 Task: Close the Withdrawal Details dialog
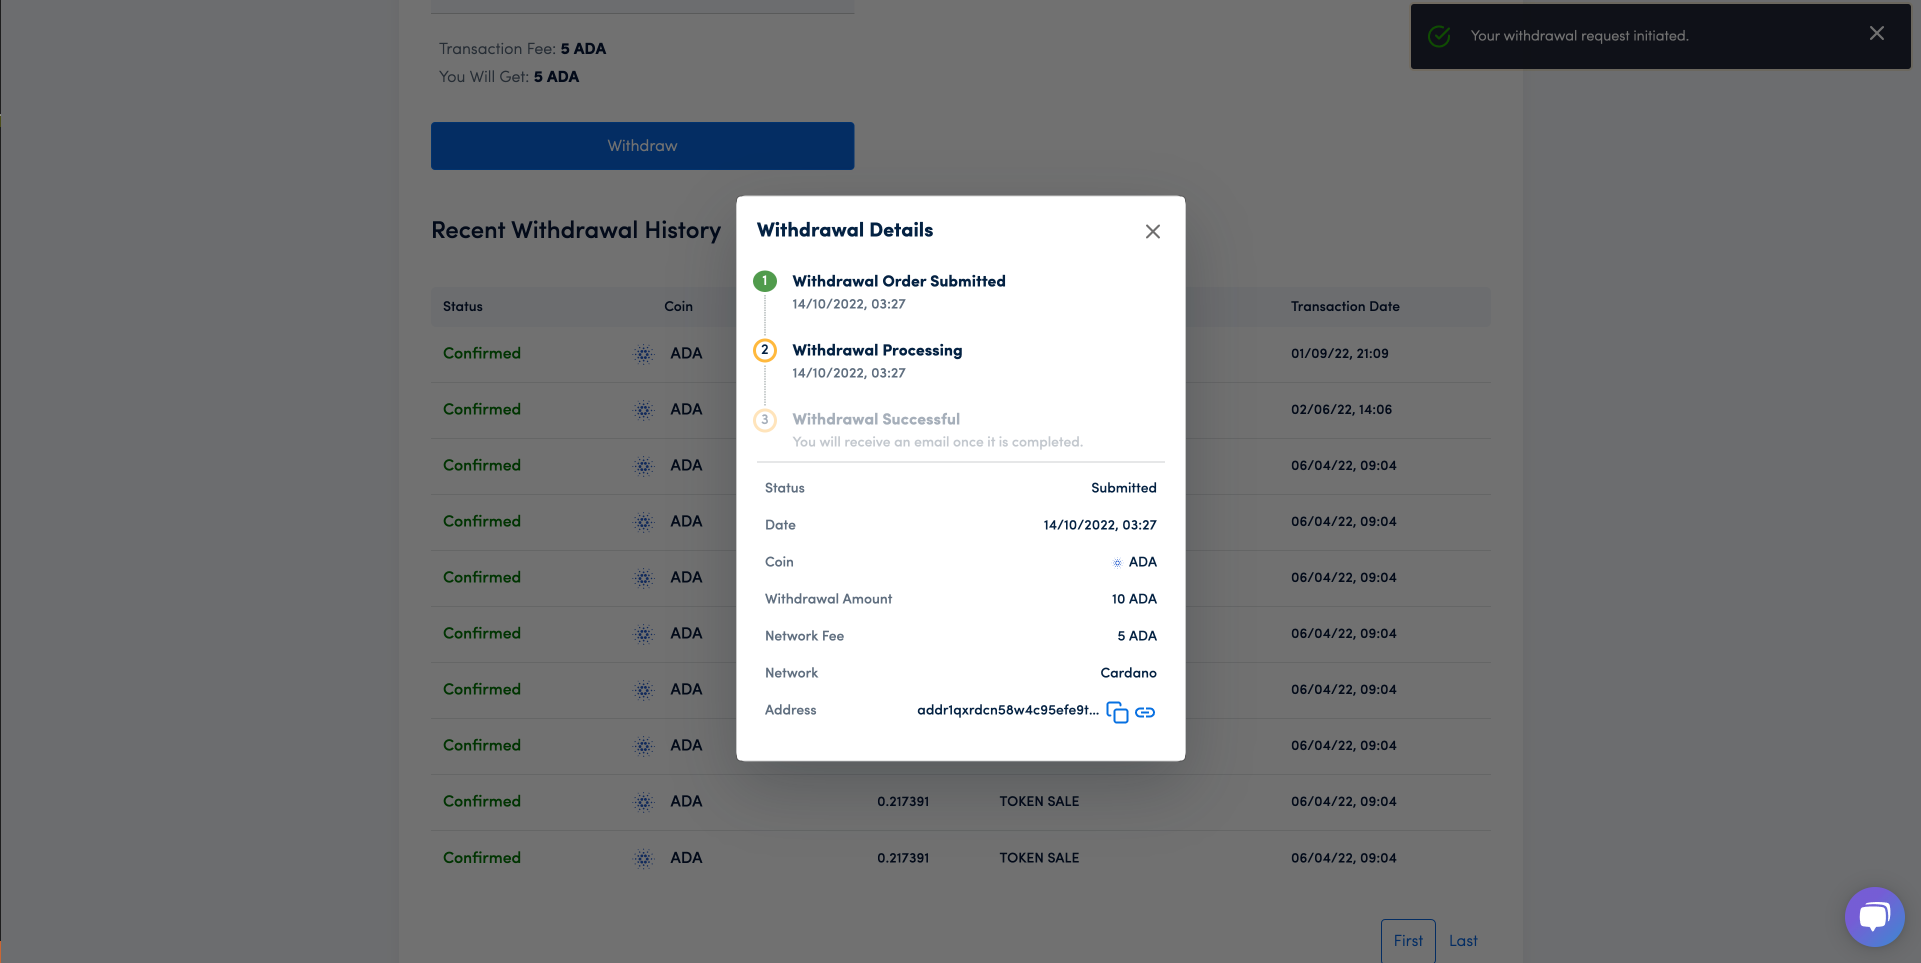(1152, 231)
